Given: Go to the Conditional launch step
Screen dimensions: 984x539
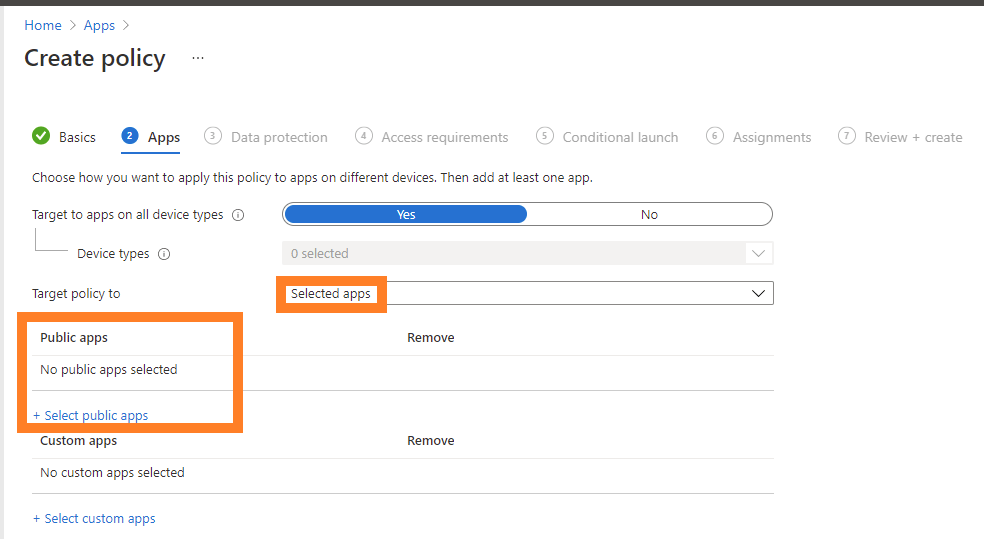Looking at the screenshot, I should [620, 137].
